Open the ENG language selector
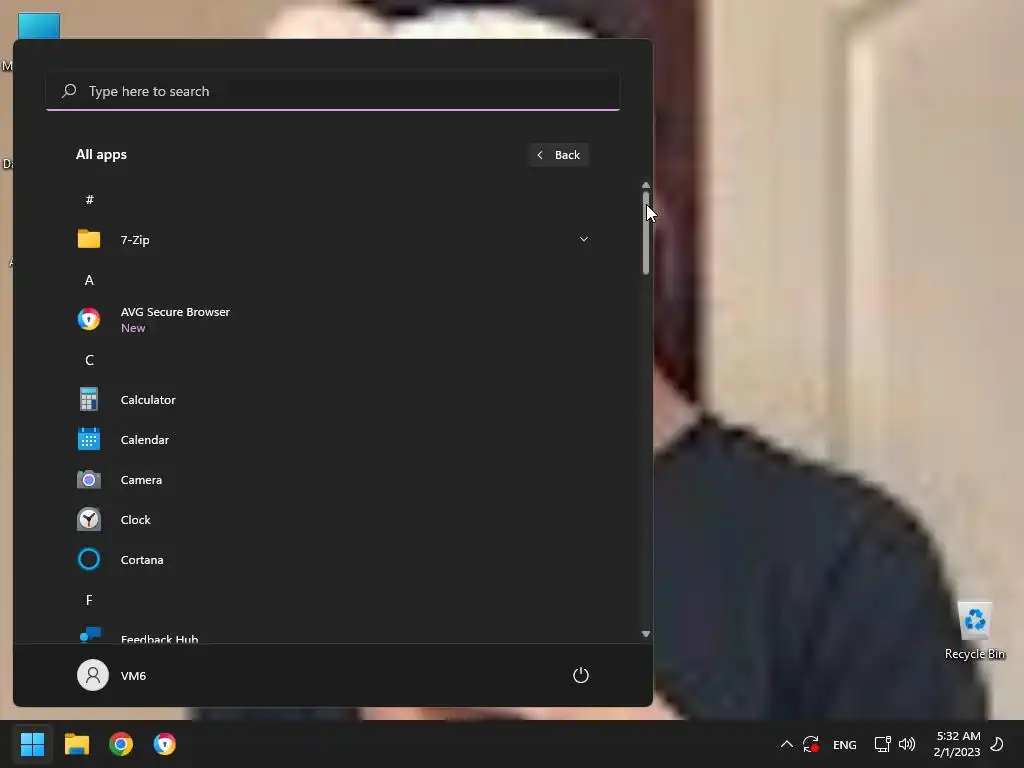The height and width of the screenshot is (768, 1024). tap(844, 744)
